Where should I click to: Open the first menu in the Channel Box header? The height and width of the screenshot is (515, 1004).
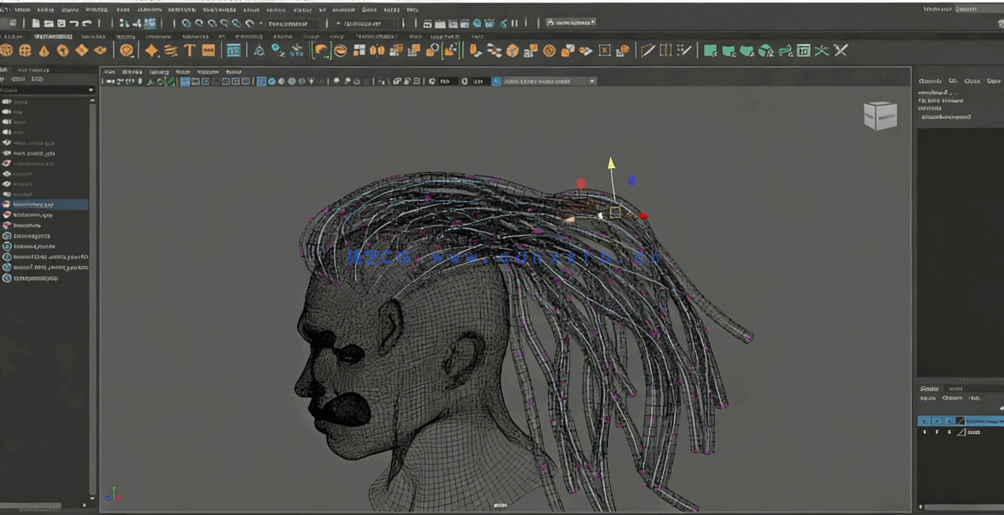pyautogui.click(x=929, y=81)
